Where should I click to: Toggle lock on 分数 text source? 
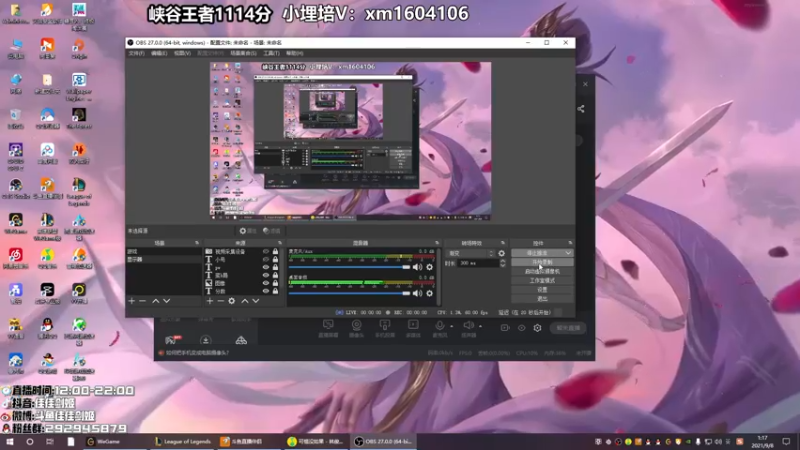(x=276, y=291)
